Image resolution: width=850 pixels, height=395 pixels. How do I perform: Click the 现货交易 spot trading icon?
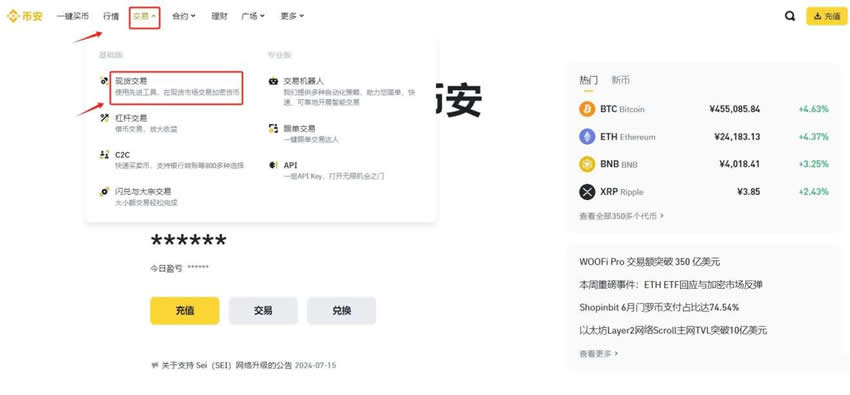coord(105,81)
